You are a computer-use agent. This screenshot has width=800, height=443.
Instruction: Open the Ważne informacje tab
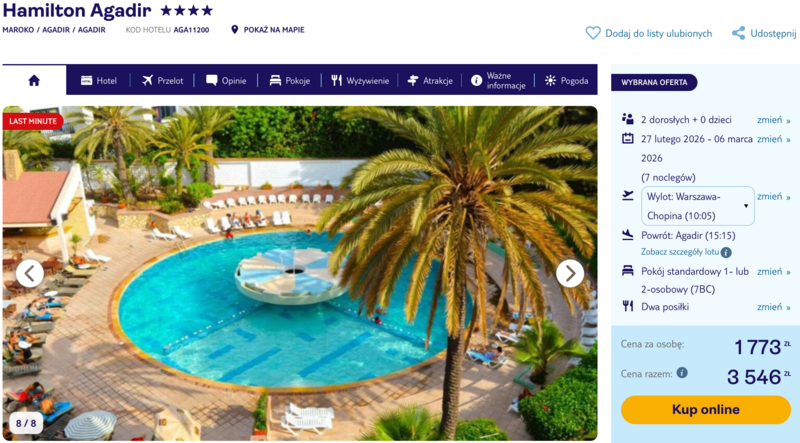tap(498, 81)
